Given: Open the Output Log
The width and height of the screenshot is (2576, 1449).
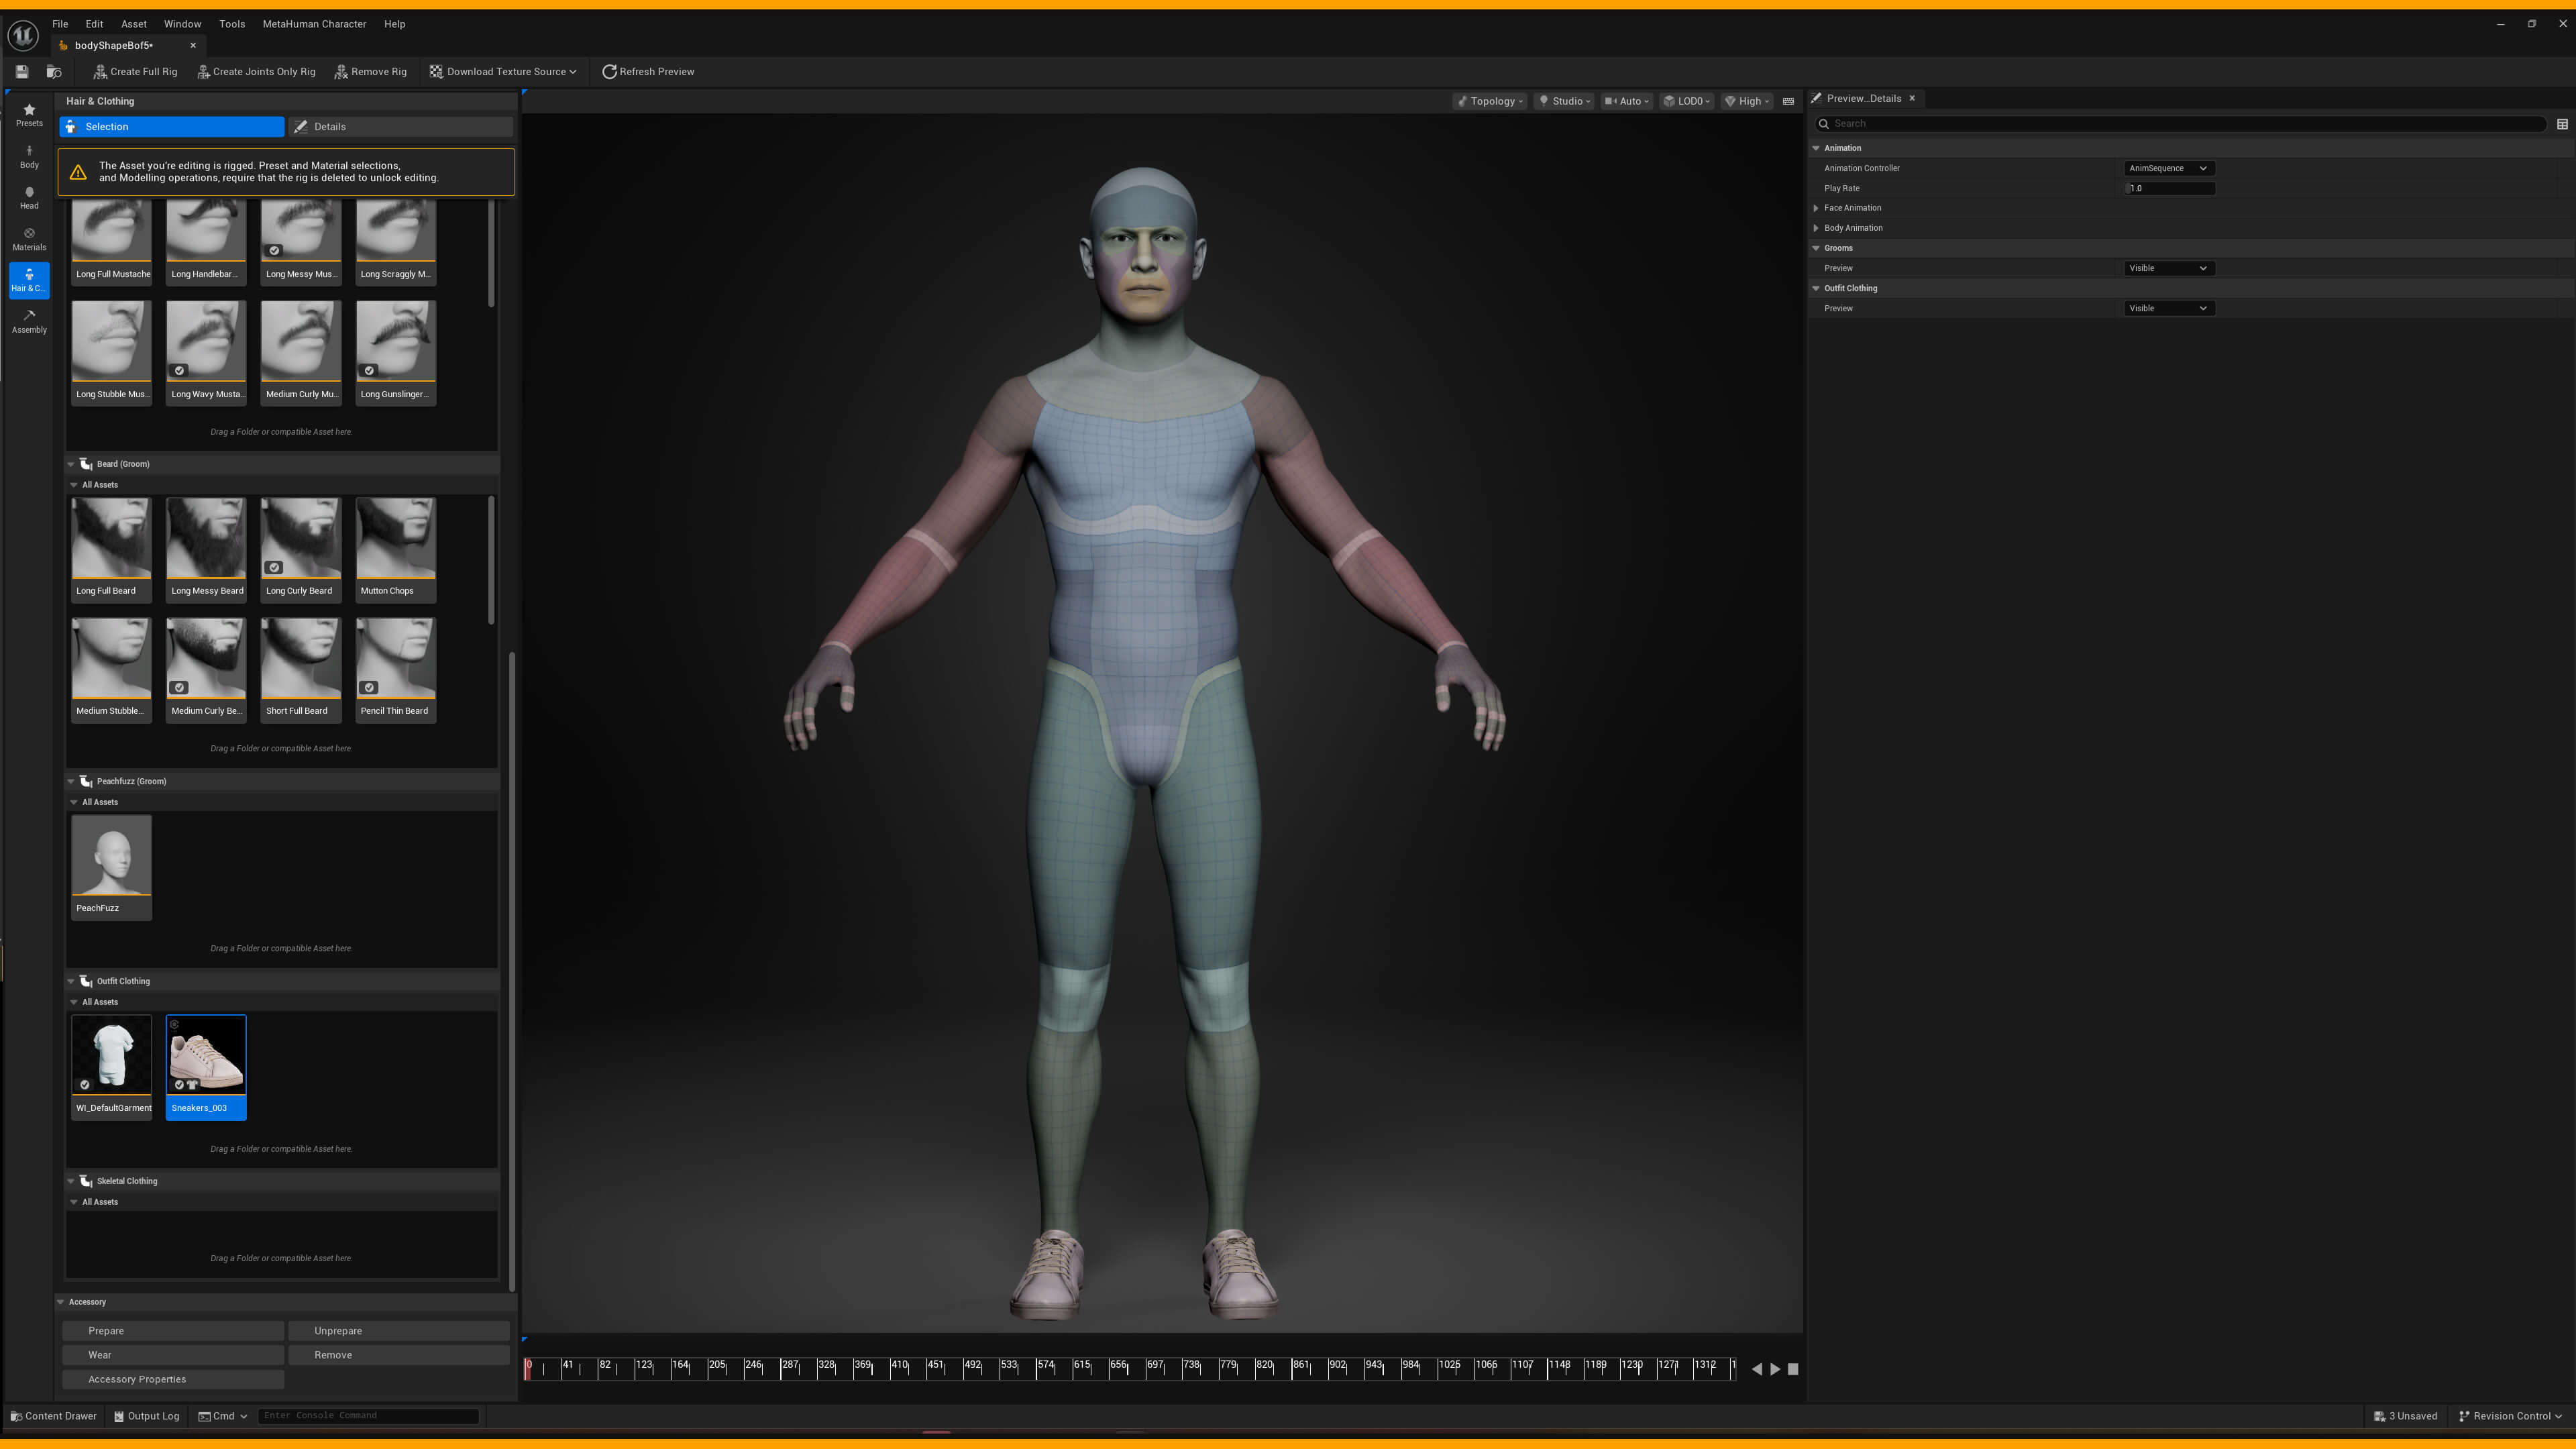Looking at the screenshot, I should point(146,1416).
